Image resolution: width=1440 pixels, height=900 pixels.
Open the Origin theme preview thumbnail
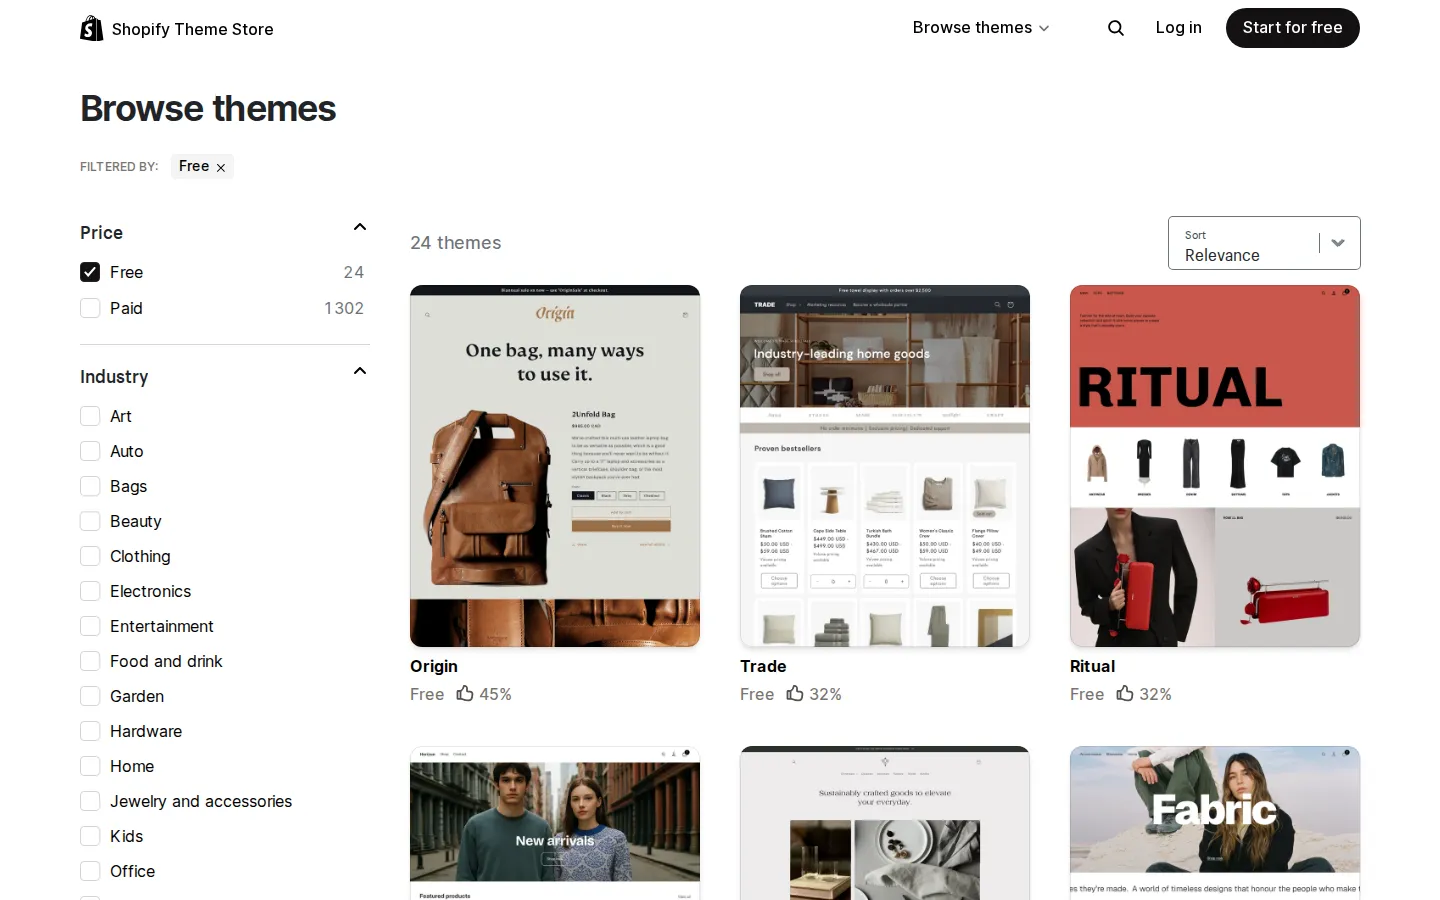555,466
